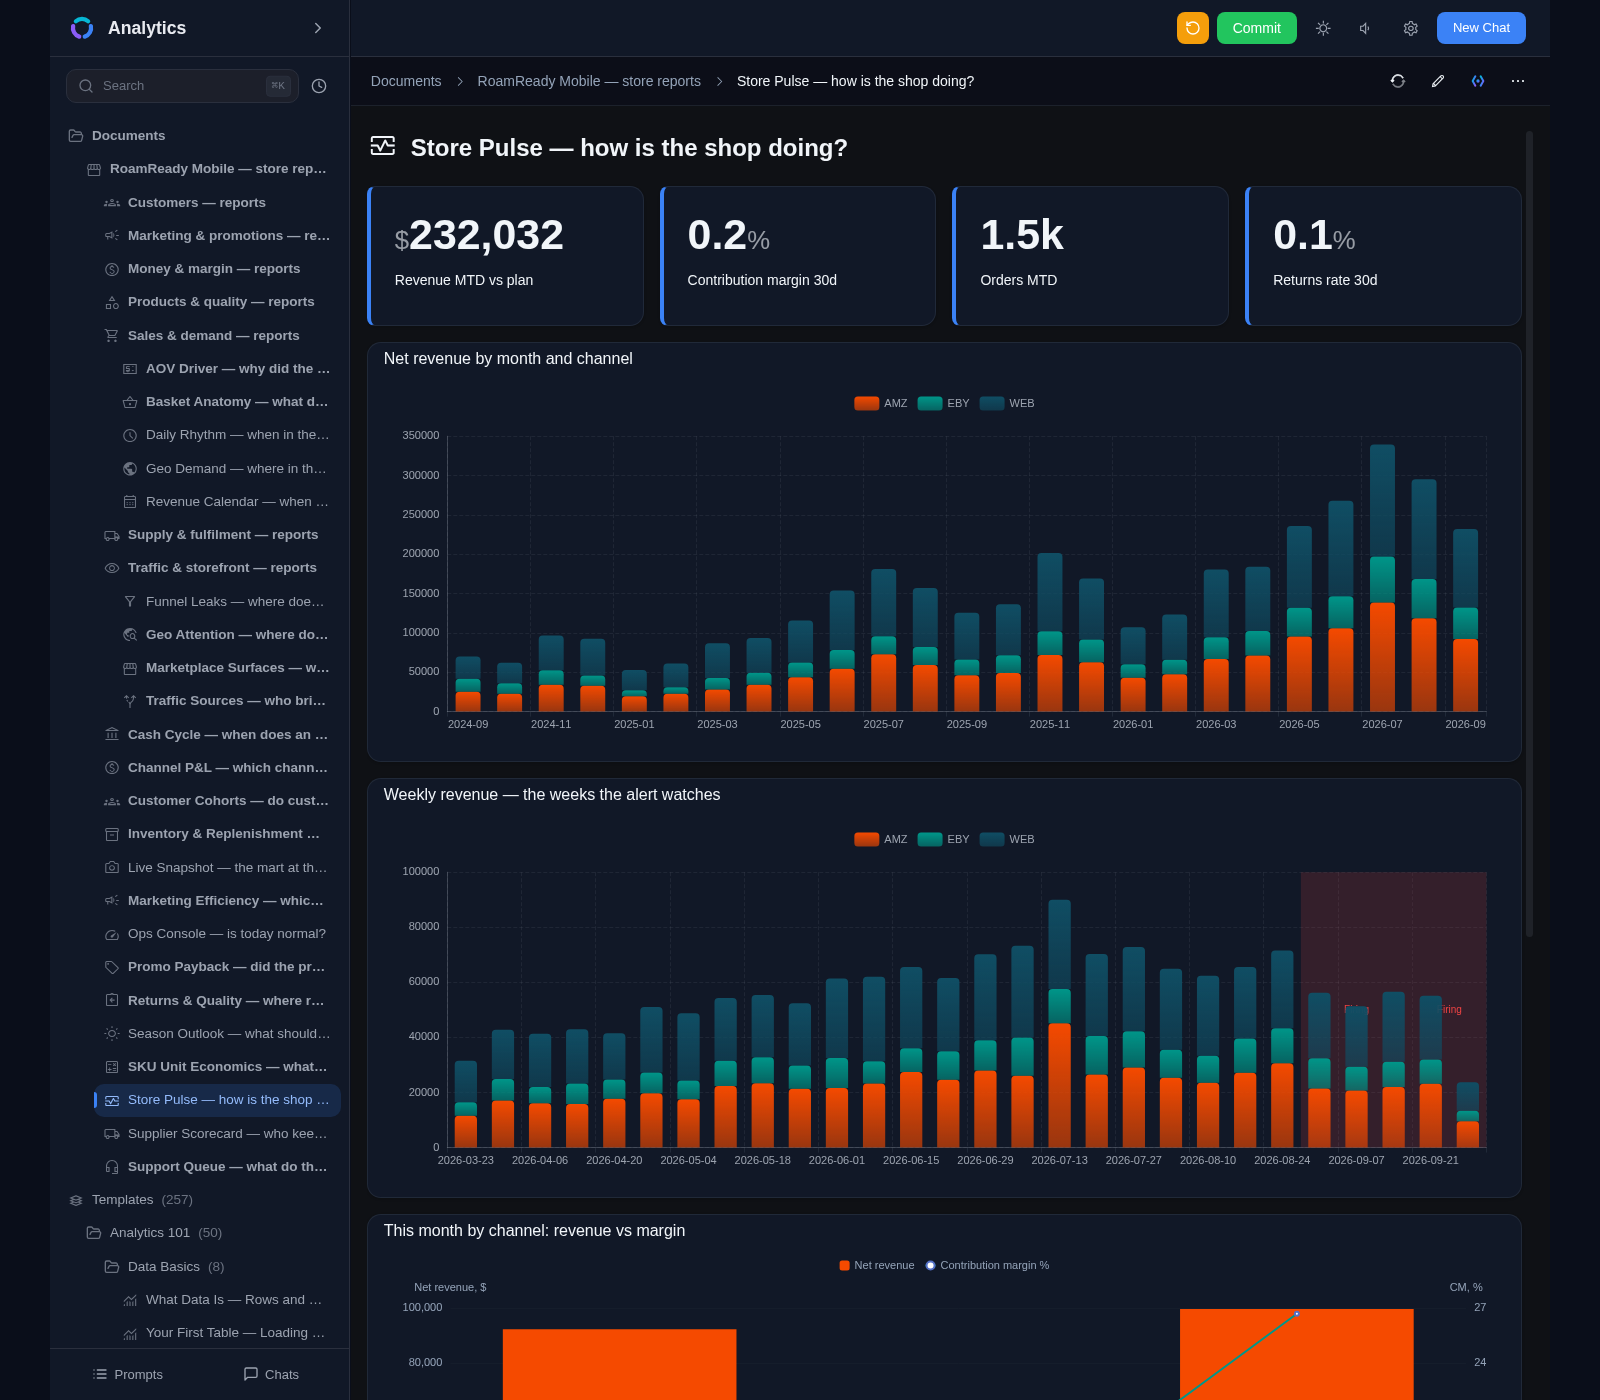This screenshot has height=1400, width=1600.
Task: Toggle light theme sun icon
Action: (1323, 28)
